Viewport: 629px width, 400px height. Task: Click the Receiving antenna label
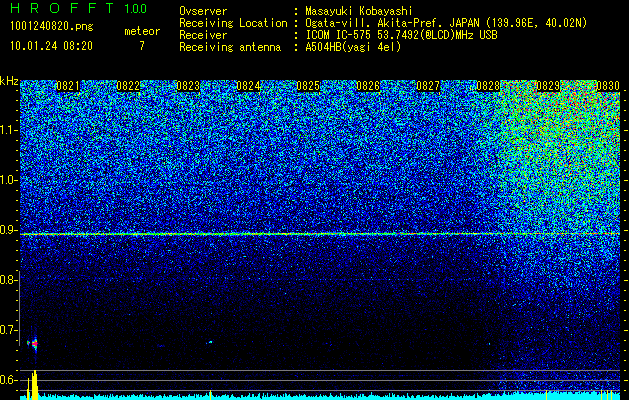tap(230, 47)
